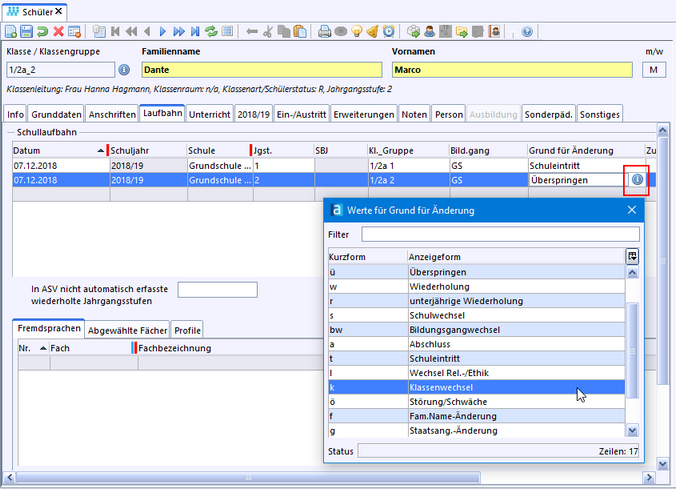676x489 pixels.
Task: Click the Filter input field
Action: [500, 234]
